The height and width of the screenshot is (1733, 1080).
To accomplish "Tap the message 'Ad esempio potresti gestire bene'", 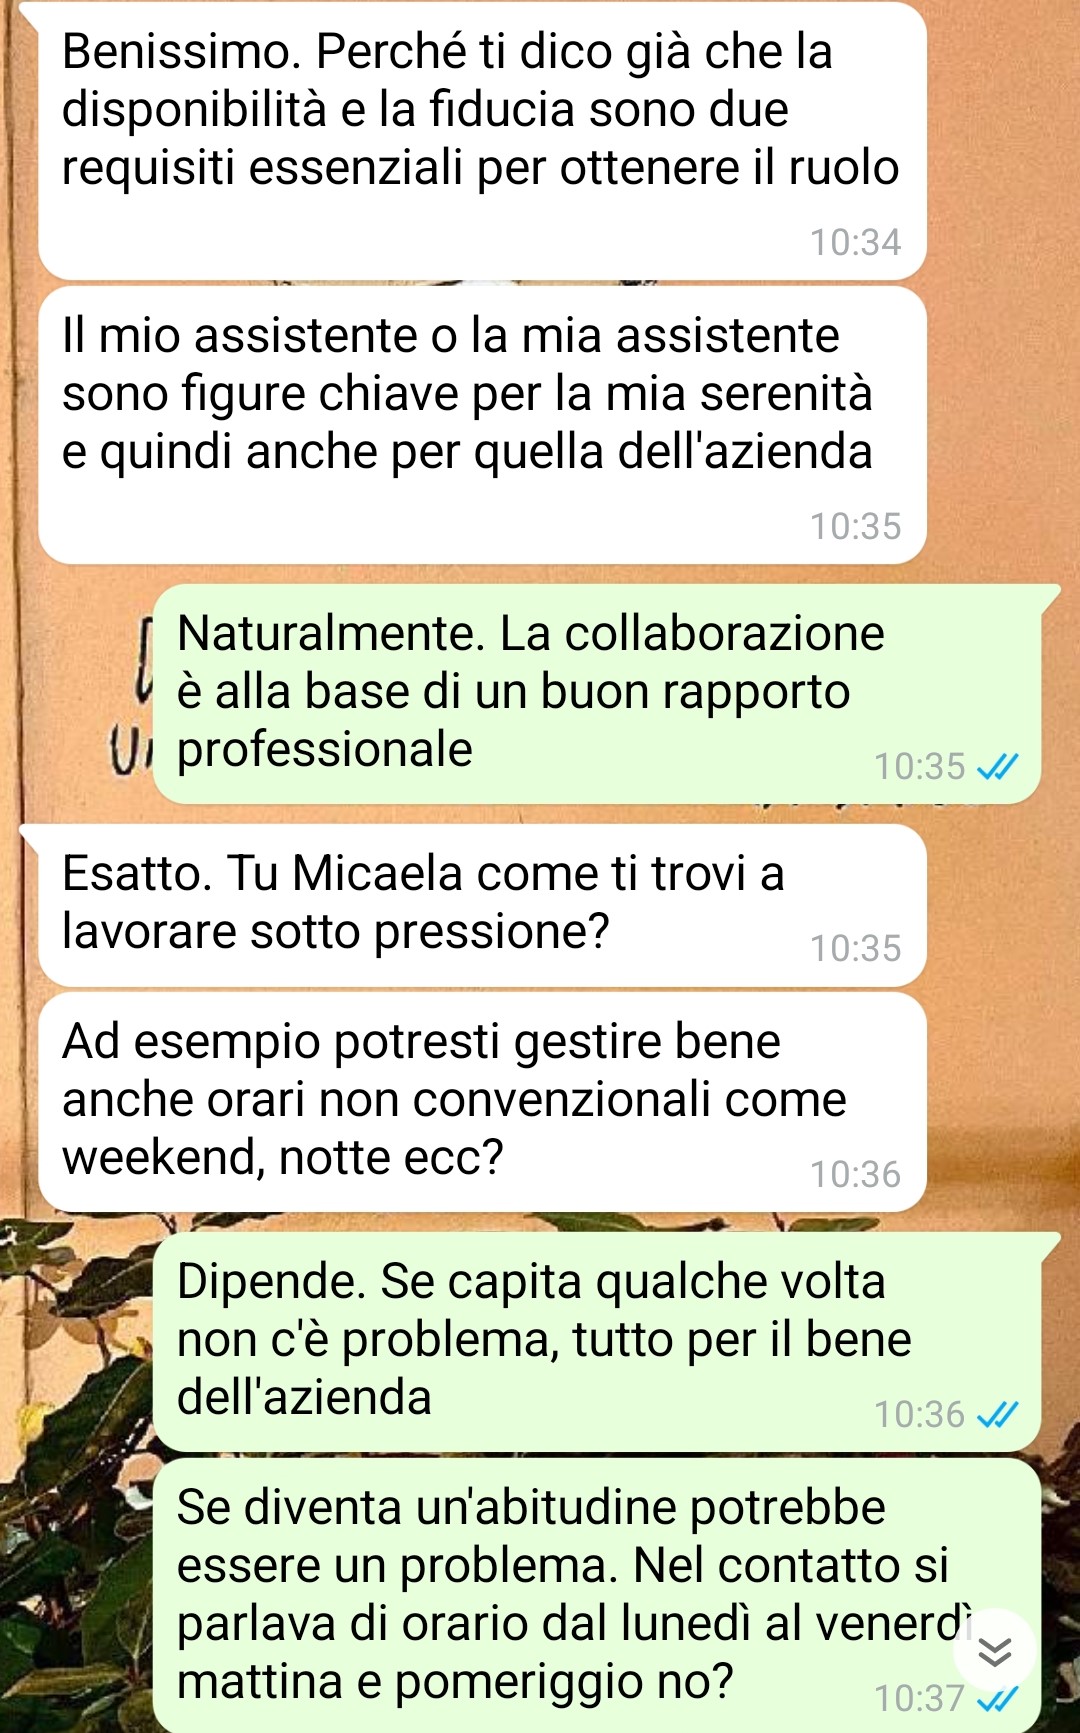I will [x=482, y=1102].
